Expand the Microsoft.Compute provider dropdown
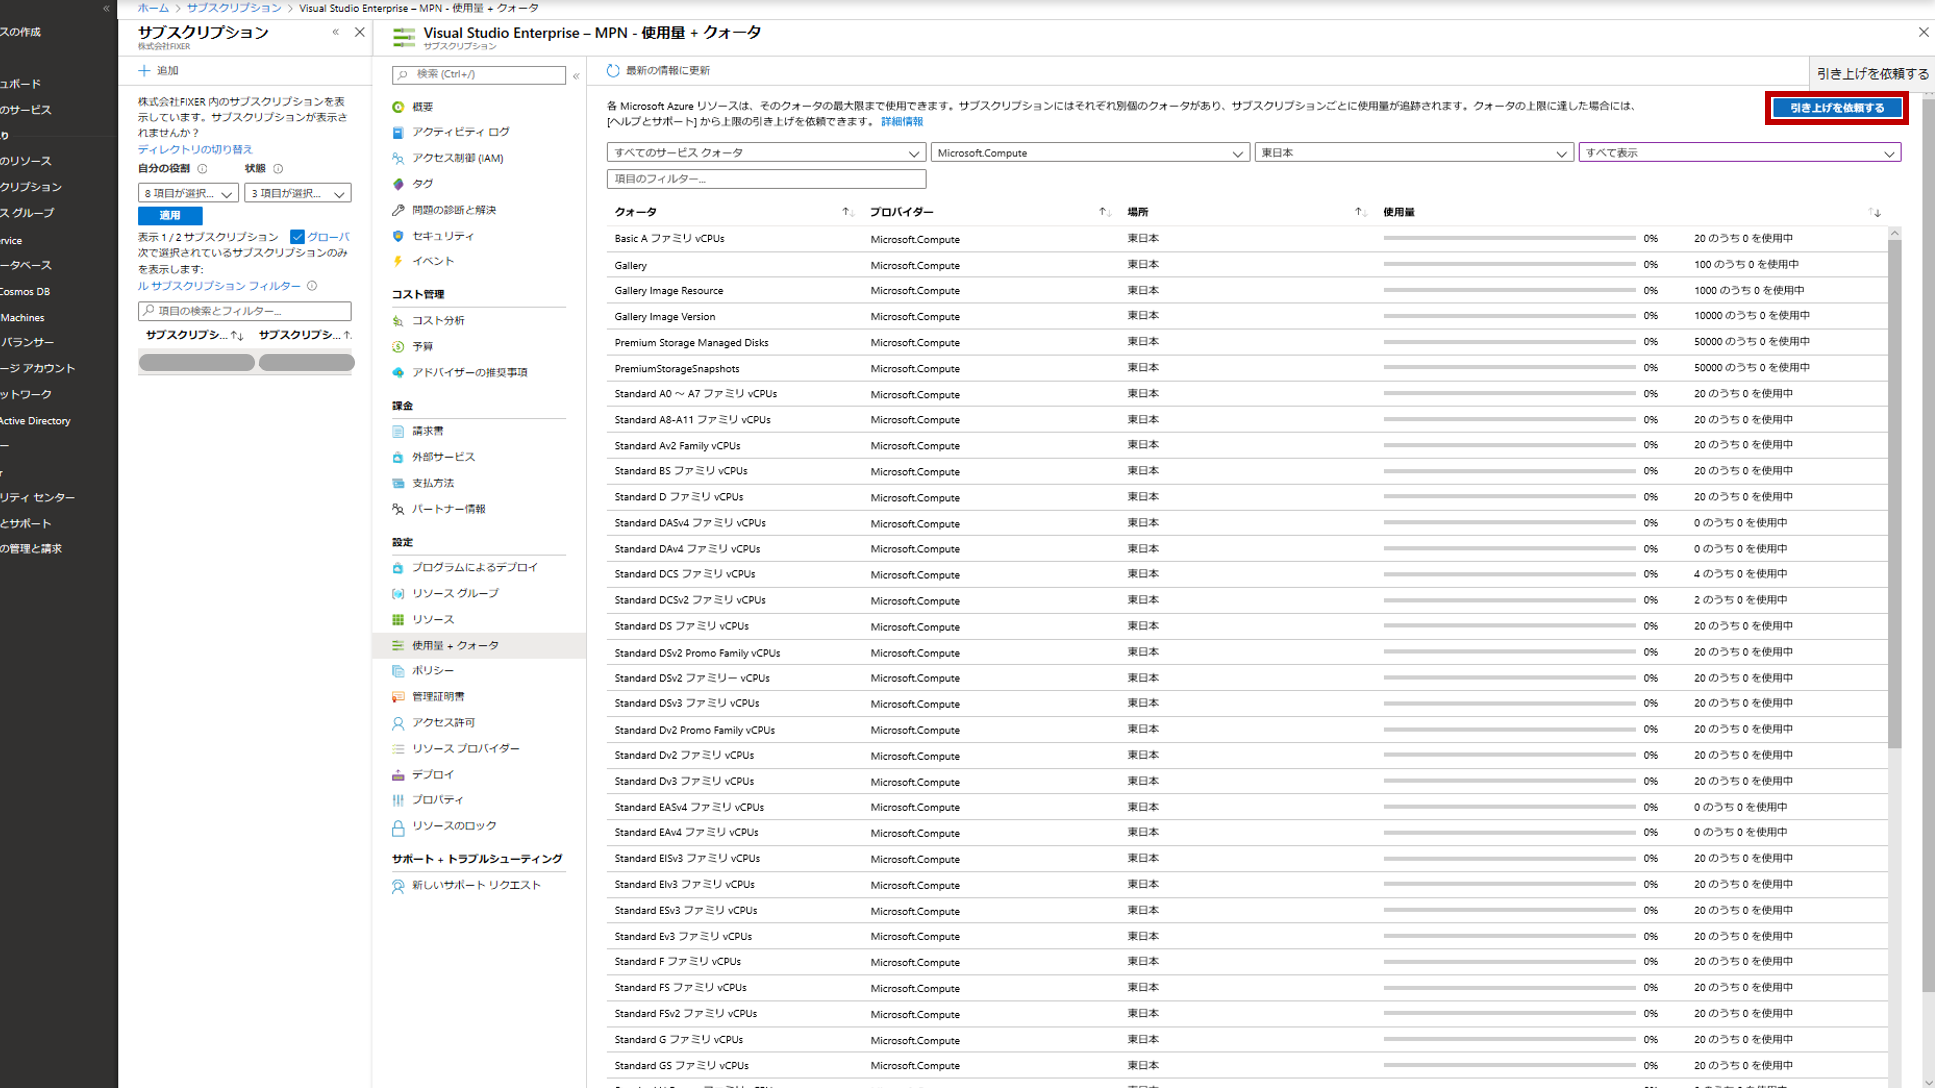Image resolution: width=1935 pixels, height=1088 pixels. point(1090,153)
